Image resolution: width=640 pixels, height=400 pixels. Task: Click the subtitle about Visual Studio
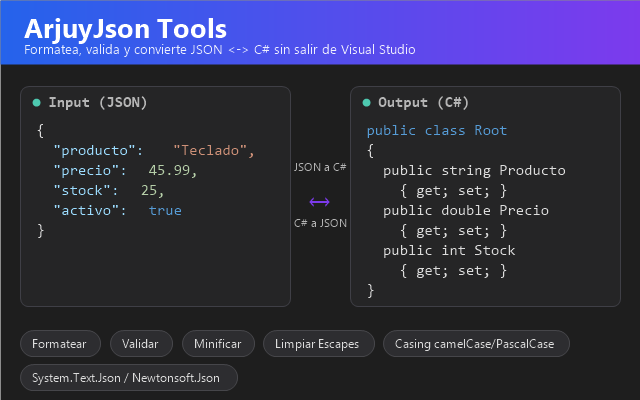pos(220,50)
